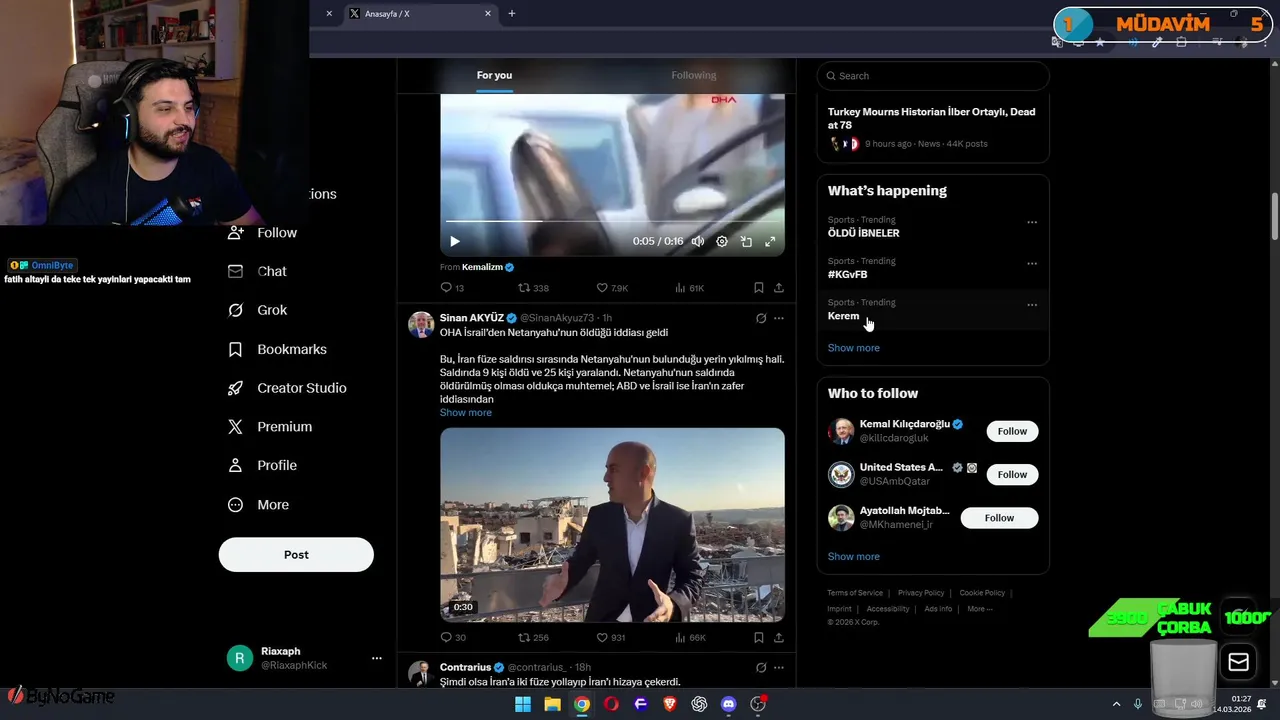
Task: Open File Explorer from the taskbar
Action: point(552,704)
